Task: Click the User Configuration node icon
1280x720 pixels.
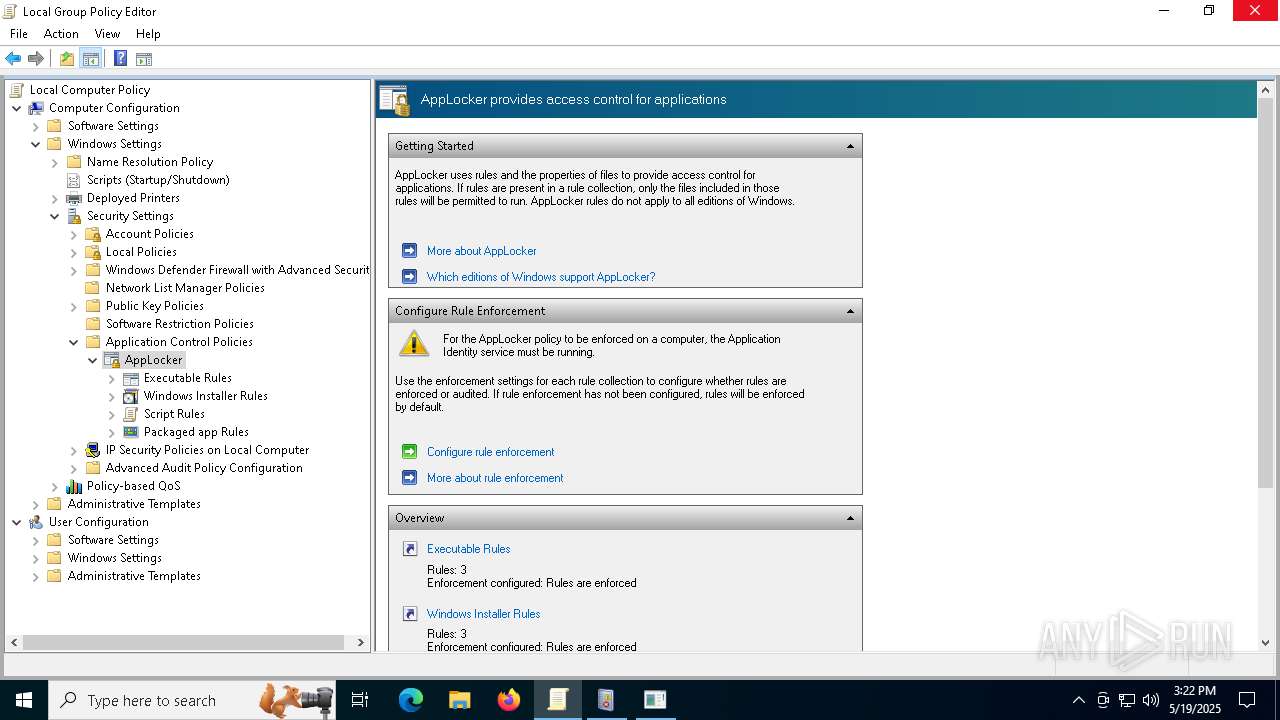Action: click(36, 522)
